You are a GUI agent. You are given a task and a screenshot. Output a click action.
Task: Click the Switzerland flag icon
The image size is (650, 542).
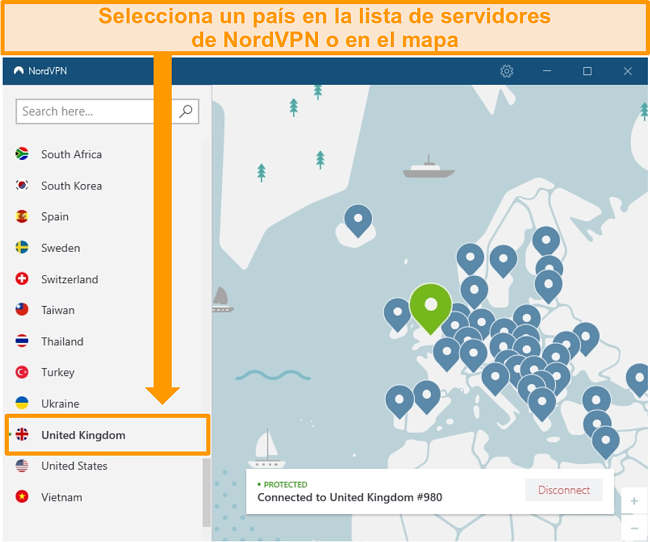pos(22,279)
